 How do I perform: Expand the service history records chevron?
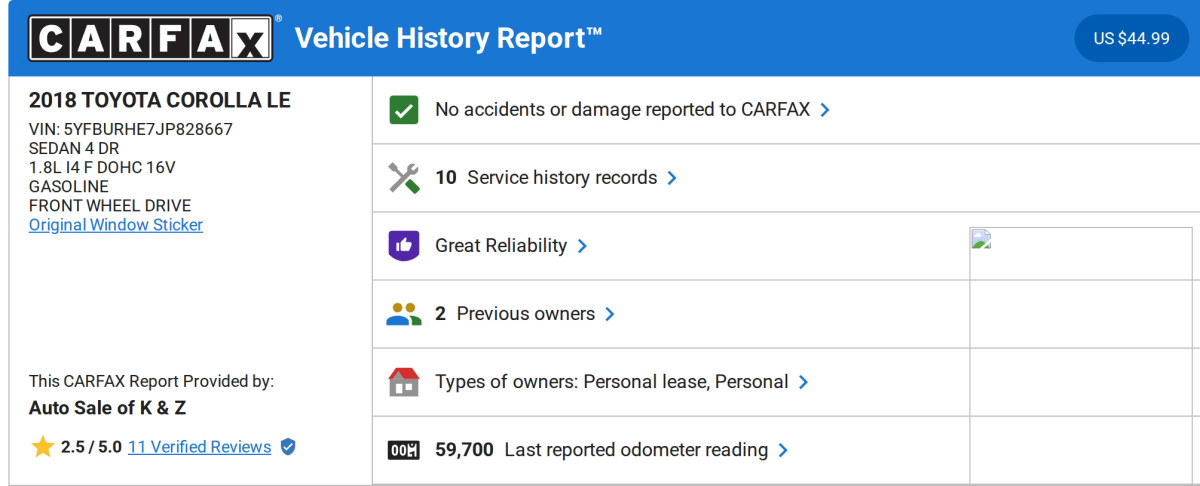click(672, 178)
